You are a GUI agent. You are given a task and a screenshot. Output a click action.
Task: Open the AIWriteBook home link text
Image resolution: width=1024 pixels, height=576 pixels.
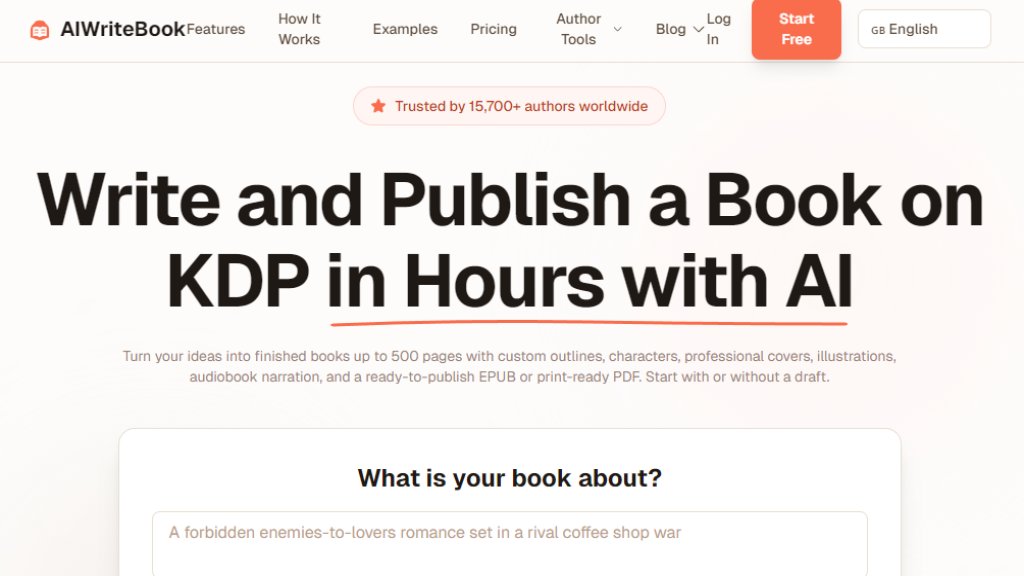[x=123, y=29]
